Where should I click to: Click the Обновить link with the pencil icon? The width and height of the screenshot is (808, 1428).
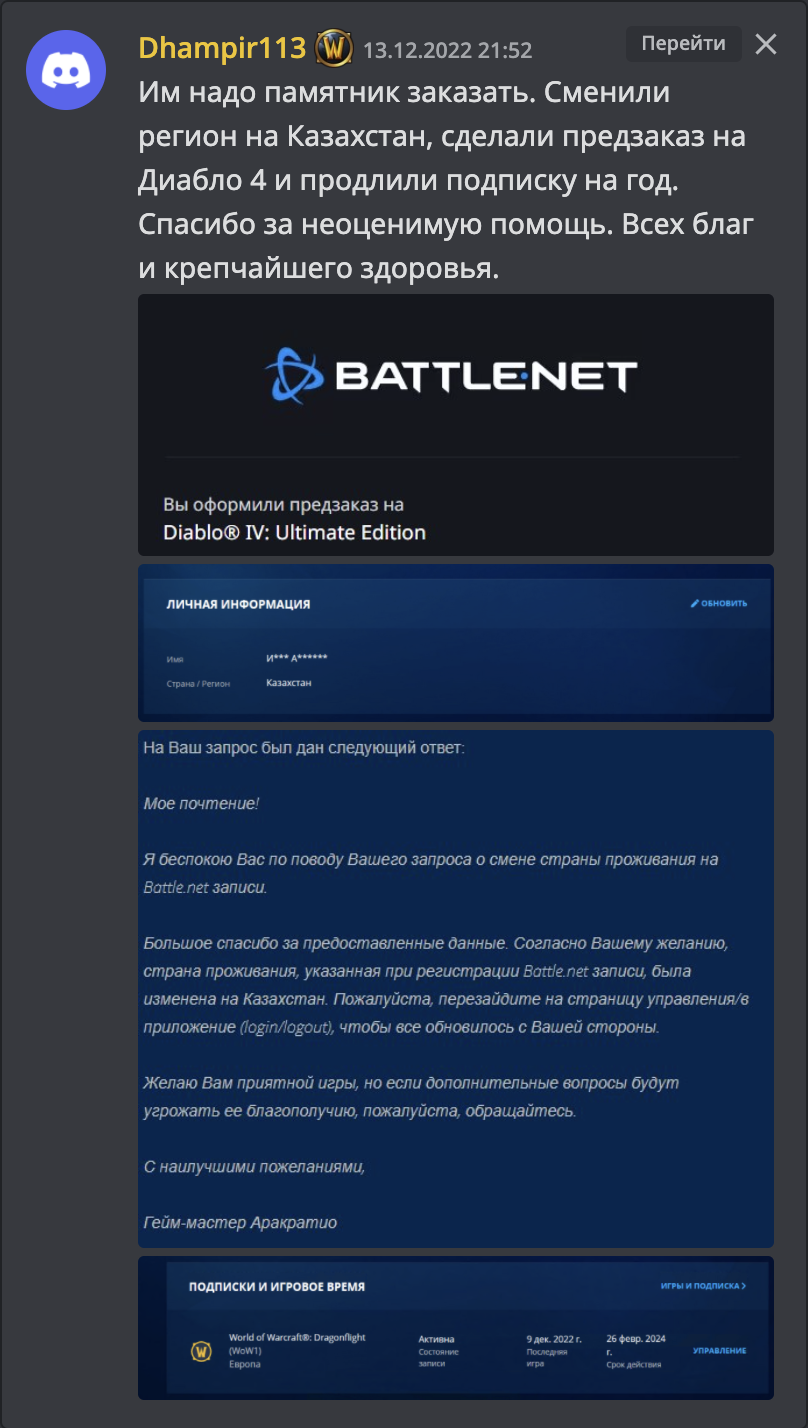719,603
